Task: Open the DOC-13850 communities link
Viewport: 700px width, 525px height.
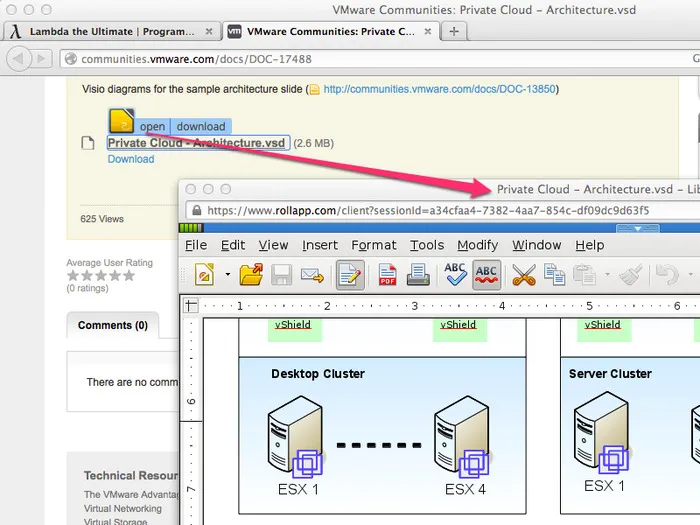Action: point(440,89)
